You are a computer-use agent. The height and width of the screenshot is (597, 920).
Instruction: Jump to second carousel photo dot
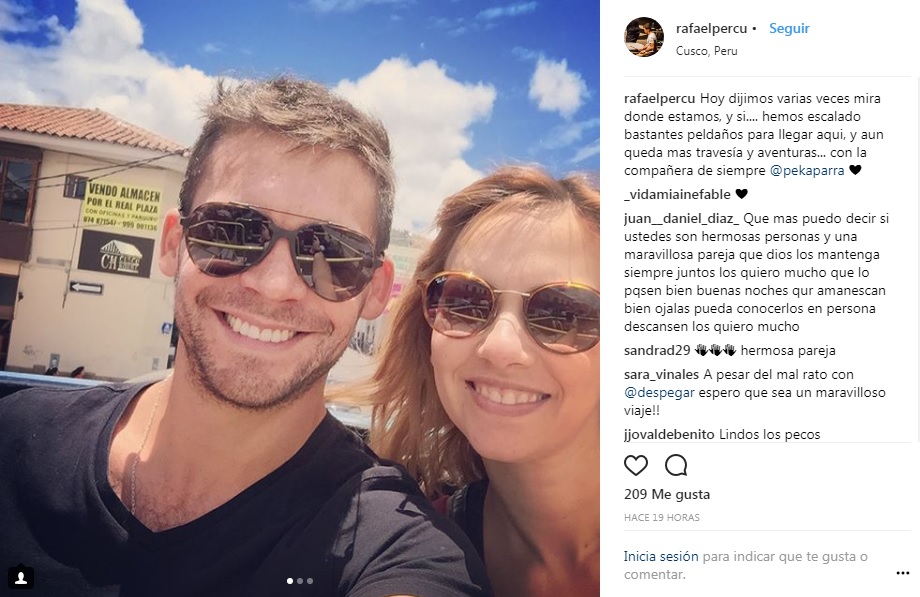[x=300, y=581]
